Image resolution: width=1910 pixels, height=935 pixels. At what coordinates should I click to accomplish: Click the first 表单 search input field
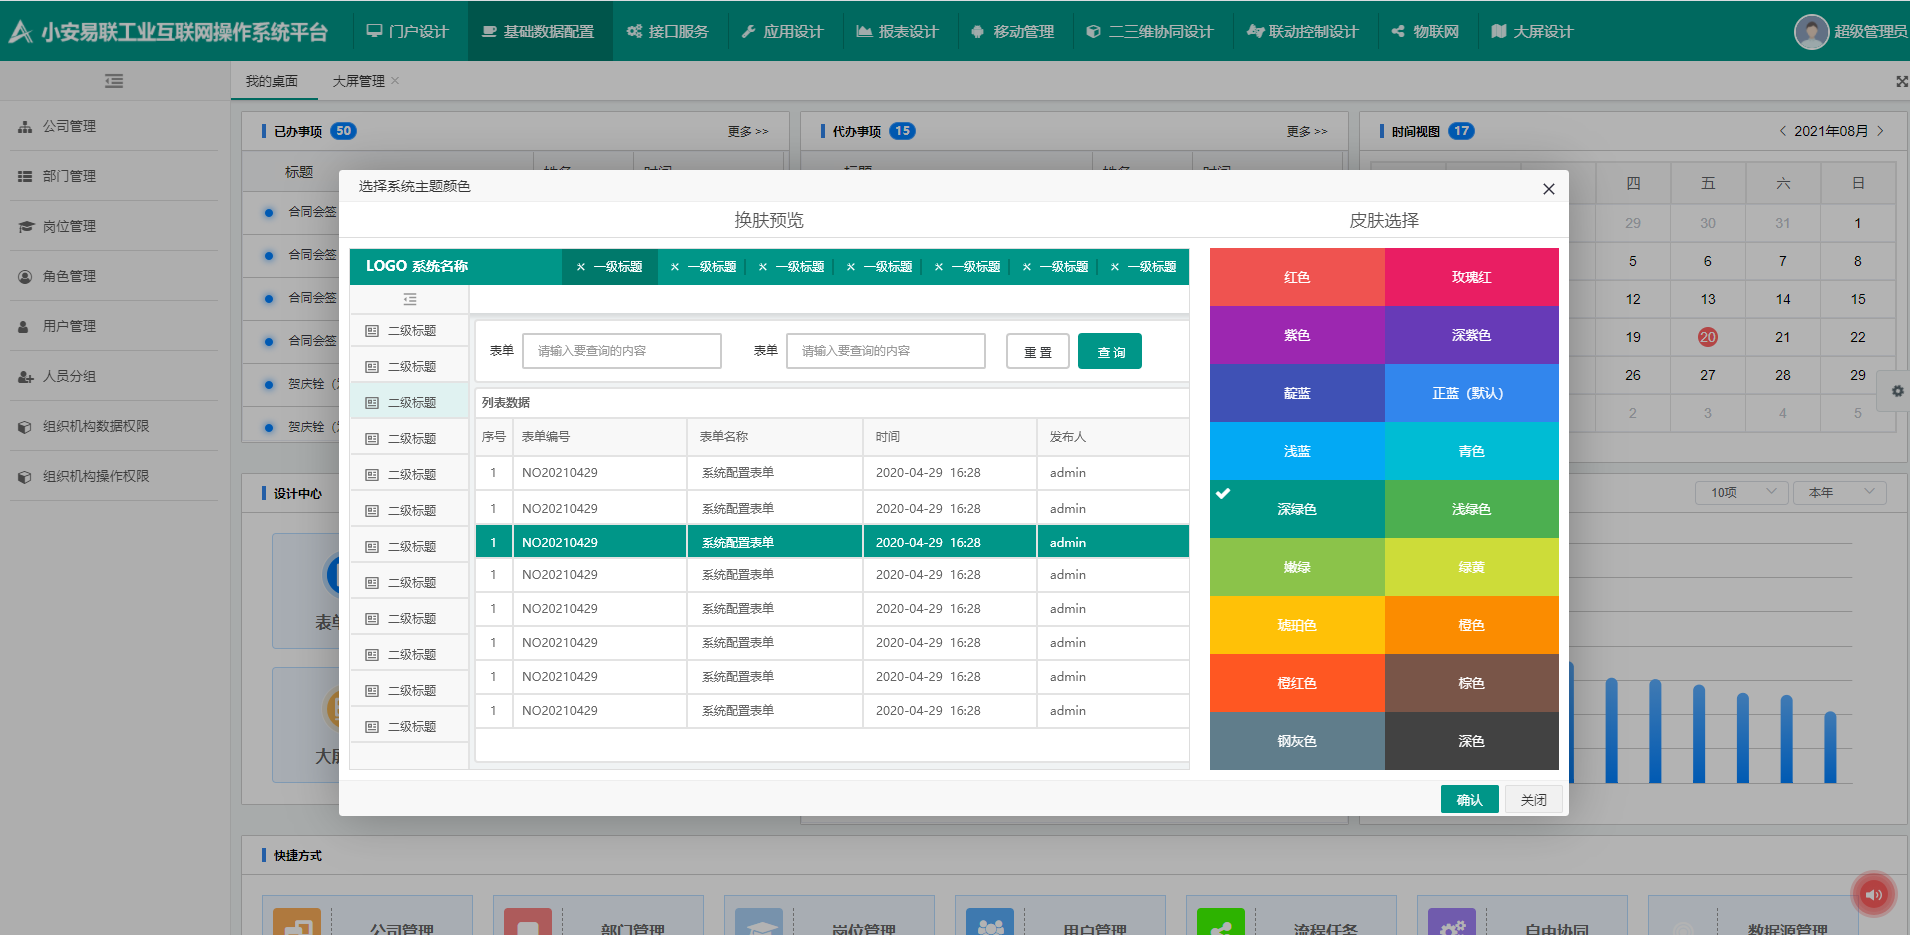(621, 351)
